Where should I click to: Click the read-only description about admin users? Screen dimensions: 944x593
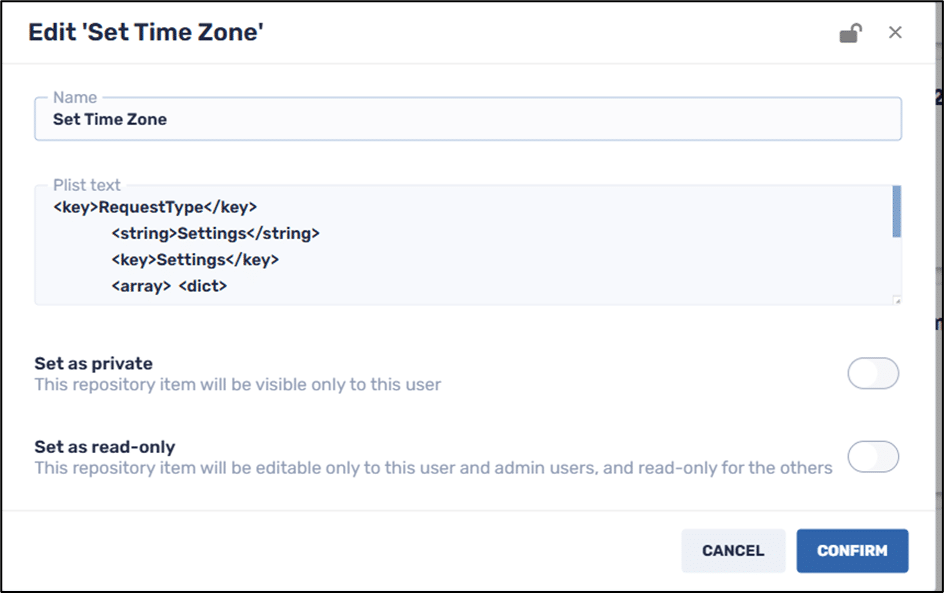point(433,467)
